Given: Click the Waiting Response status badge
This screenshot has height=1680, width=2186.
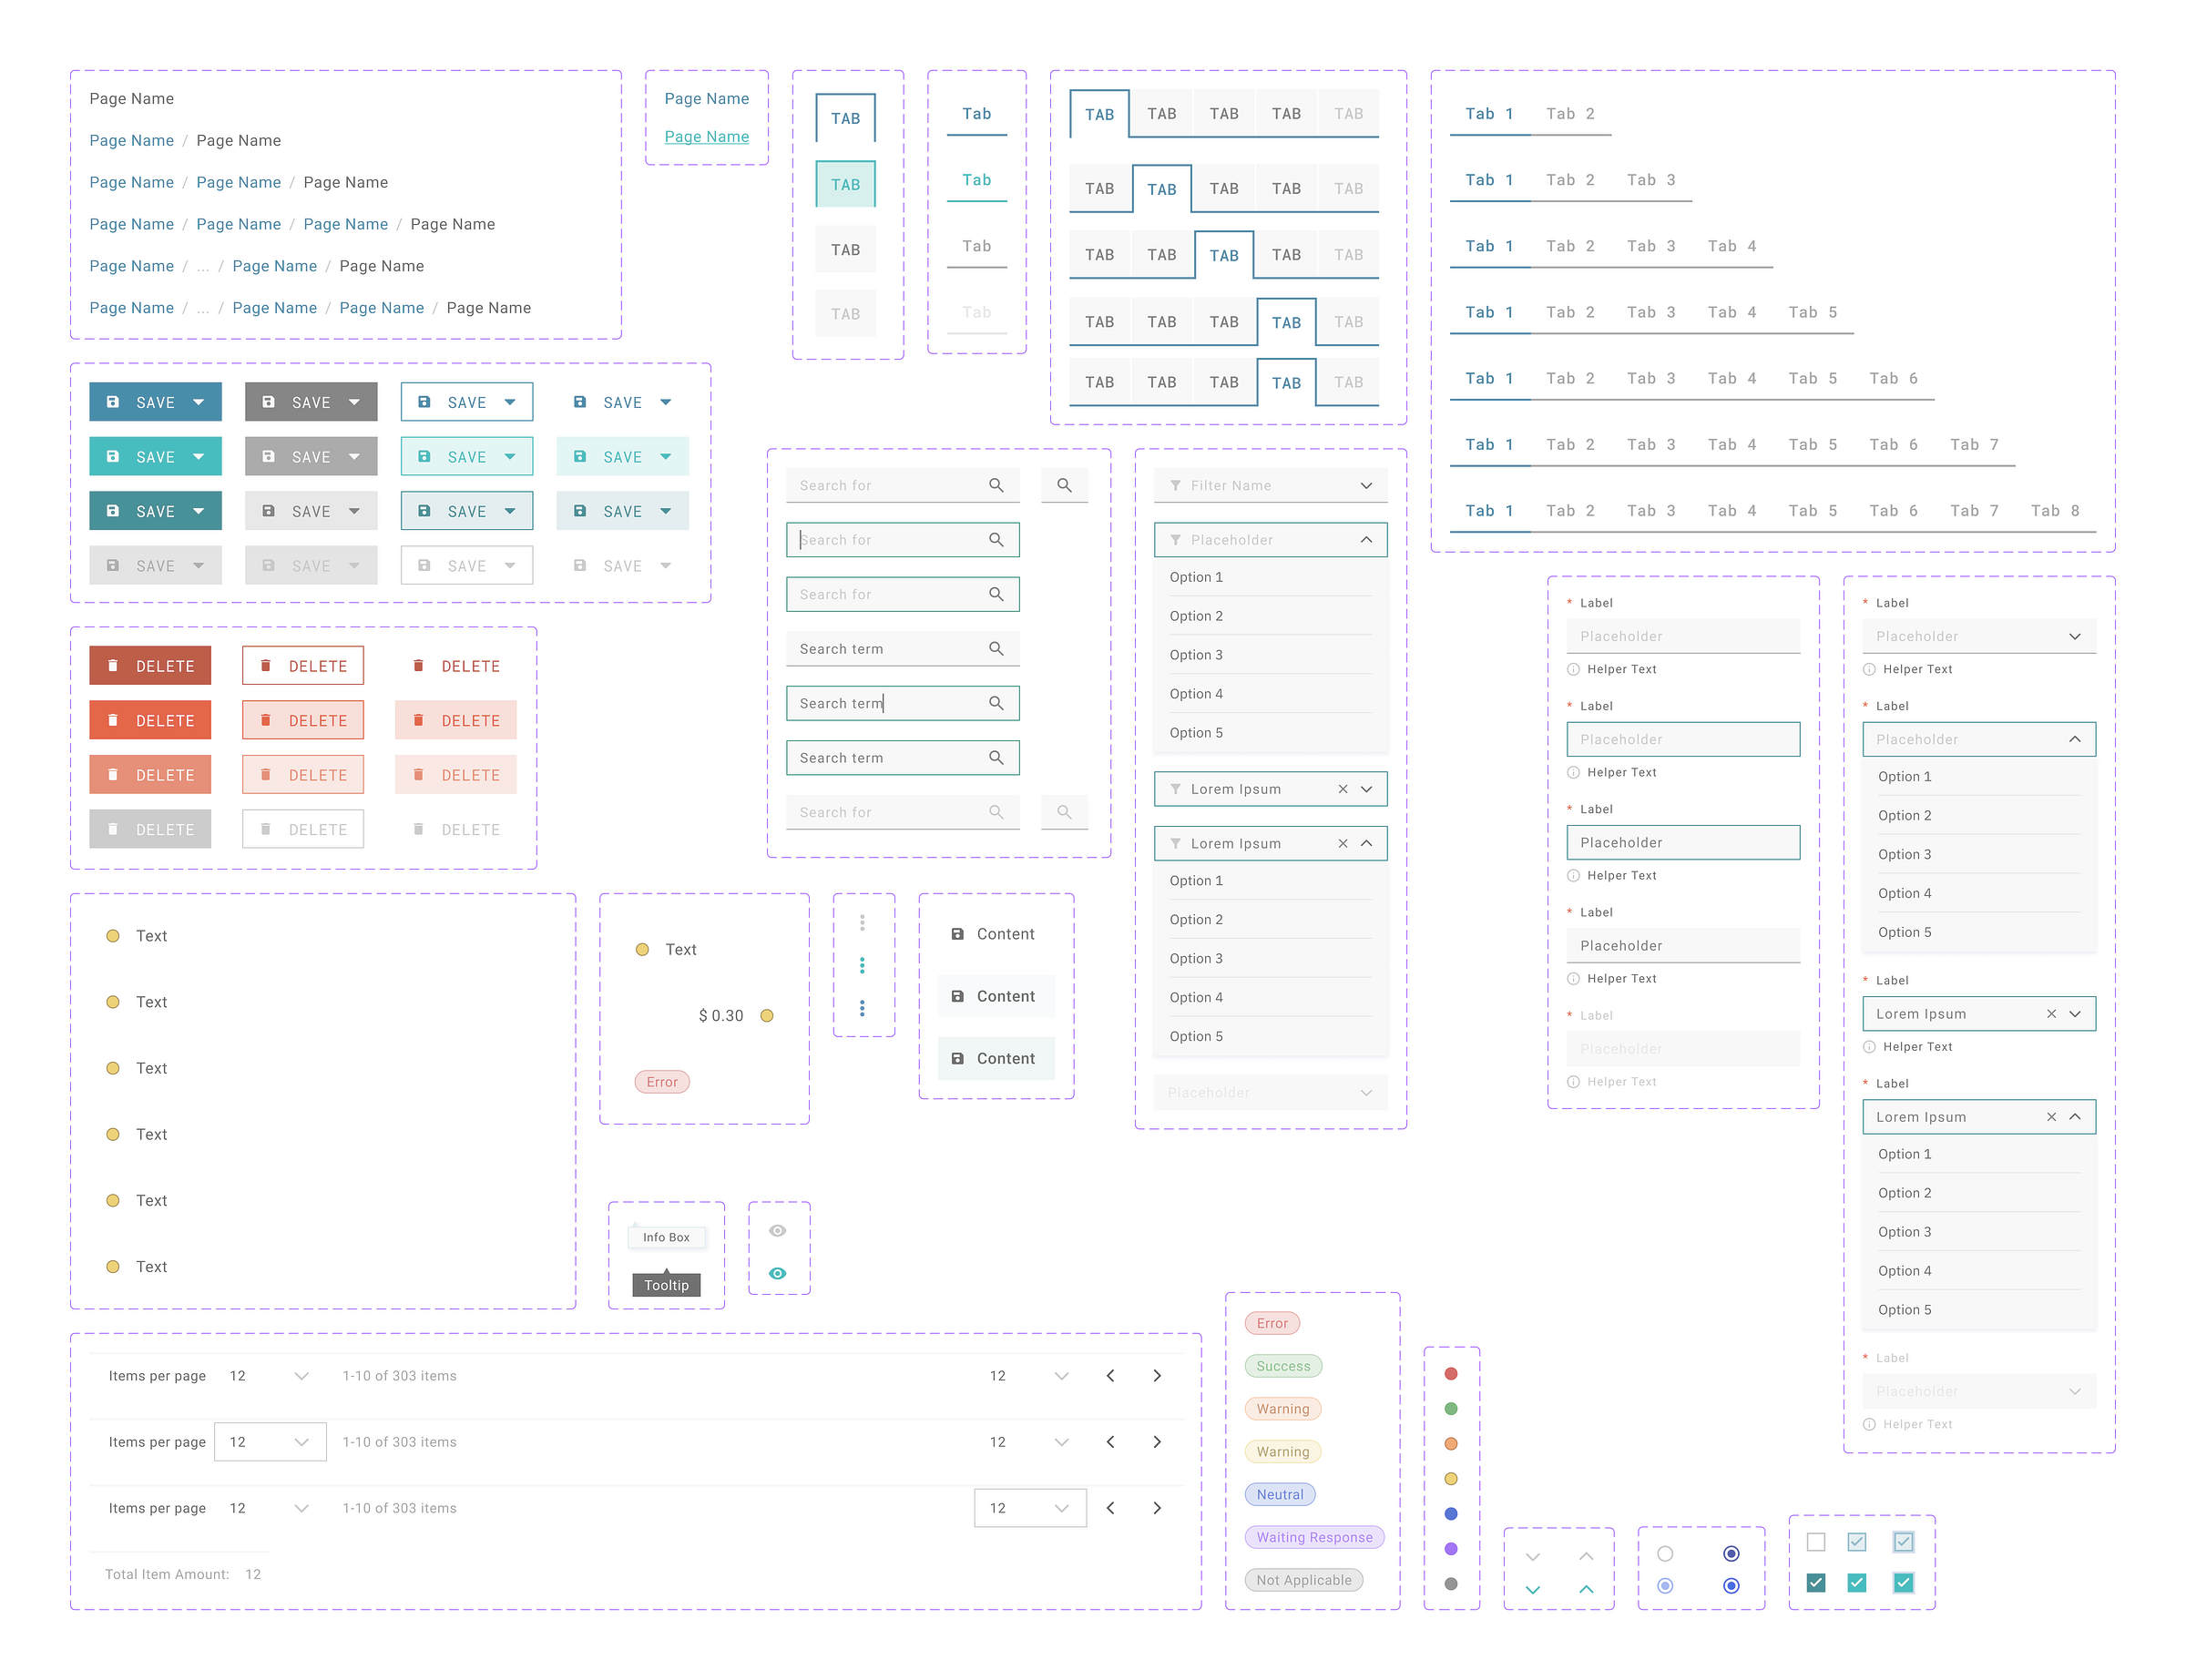Looking at the screenshot, I should [x=1313, y=1537].
